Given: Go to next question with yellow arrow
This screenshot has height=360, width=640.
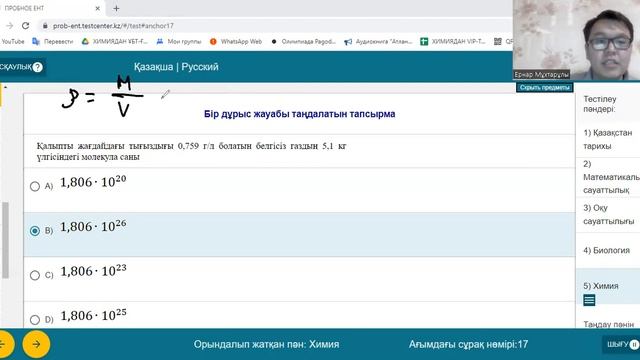Looking at the screenshot, I should pos(36,344).
